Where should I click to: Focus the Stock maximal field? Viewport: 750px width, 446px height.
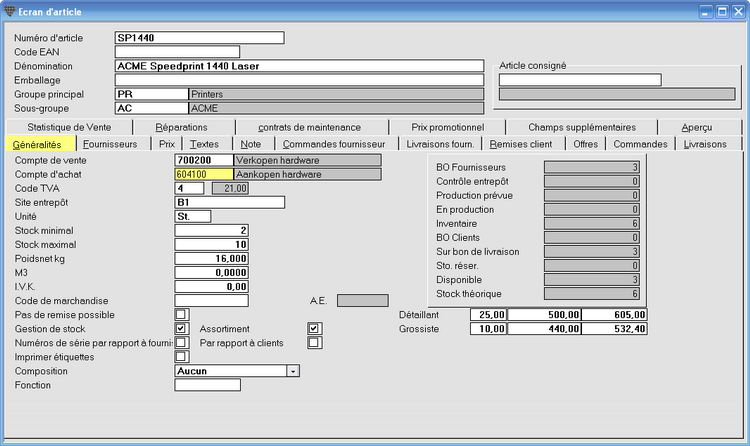click(x=212, y=245)
